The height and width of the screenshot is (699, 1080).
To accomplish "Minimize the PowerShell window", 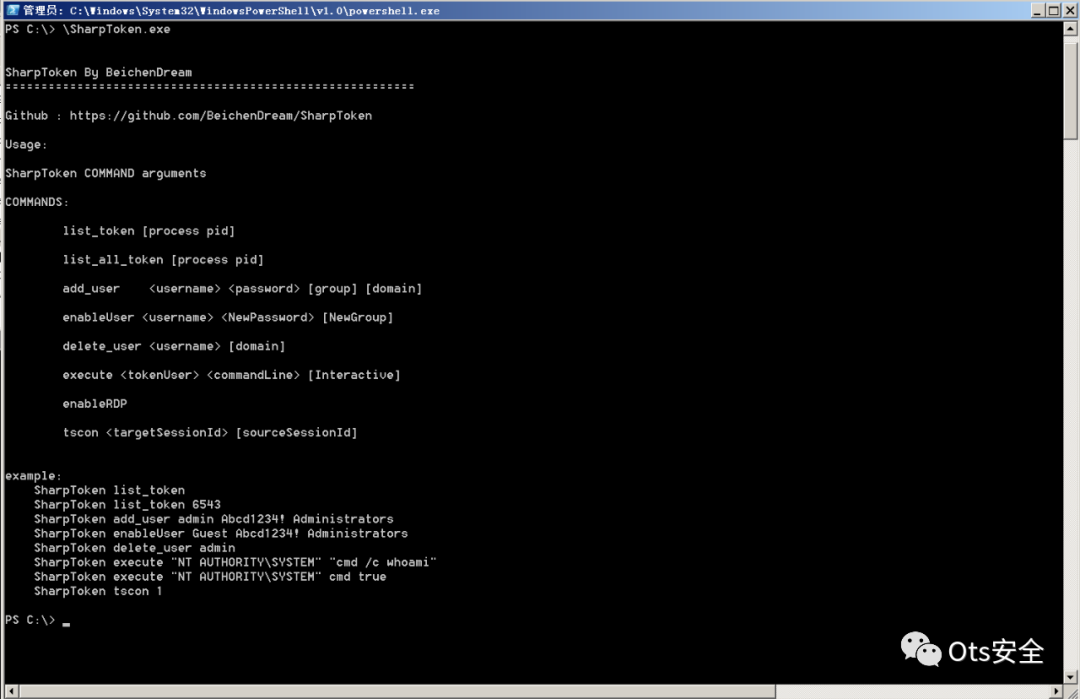I will click(x=1037, y=10).
